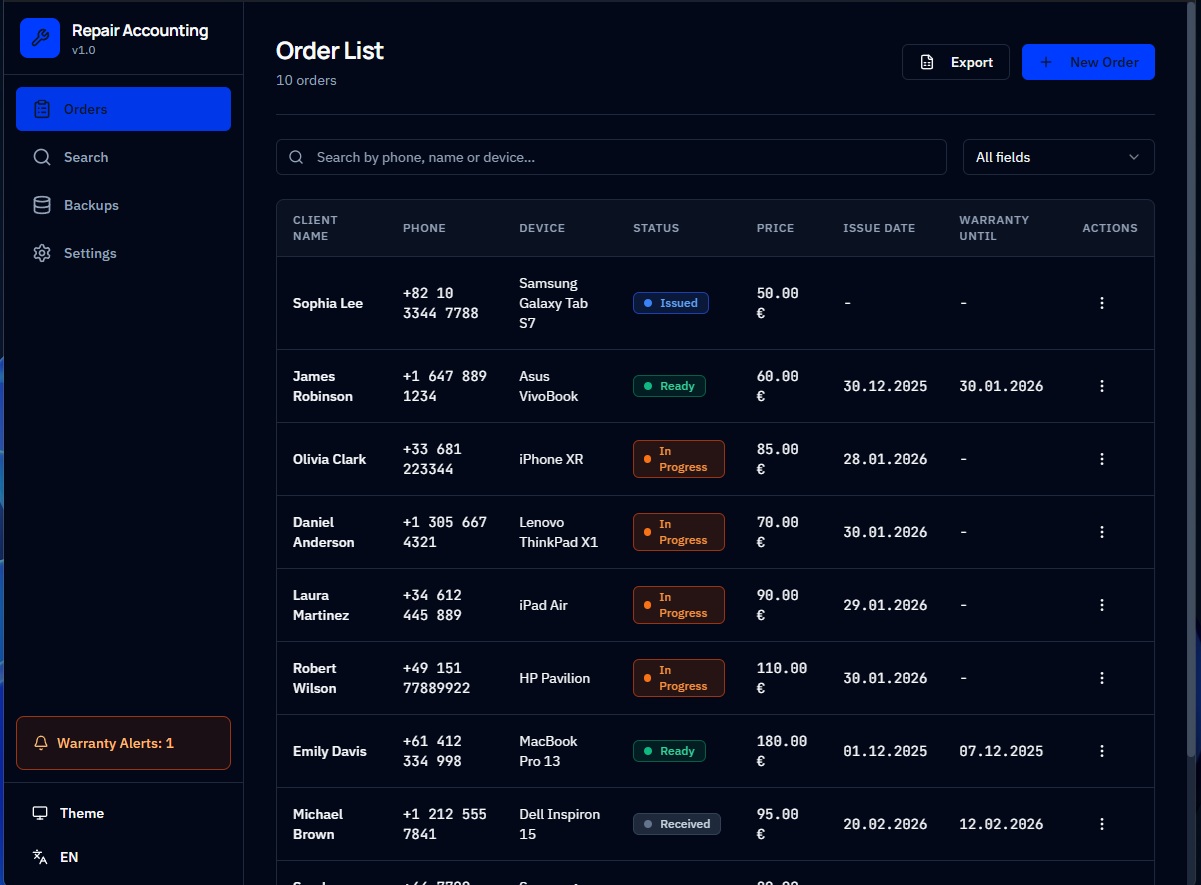Click the EN language translation icon
The image size is (1201, 885).
41,857
